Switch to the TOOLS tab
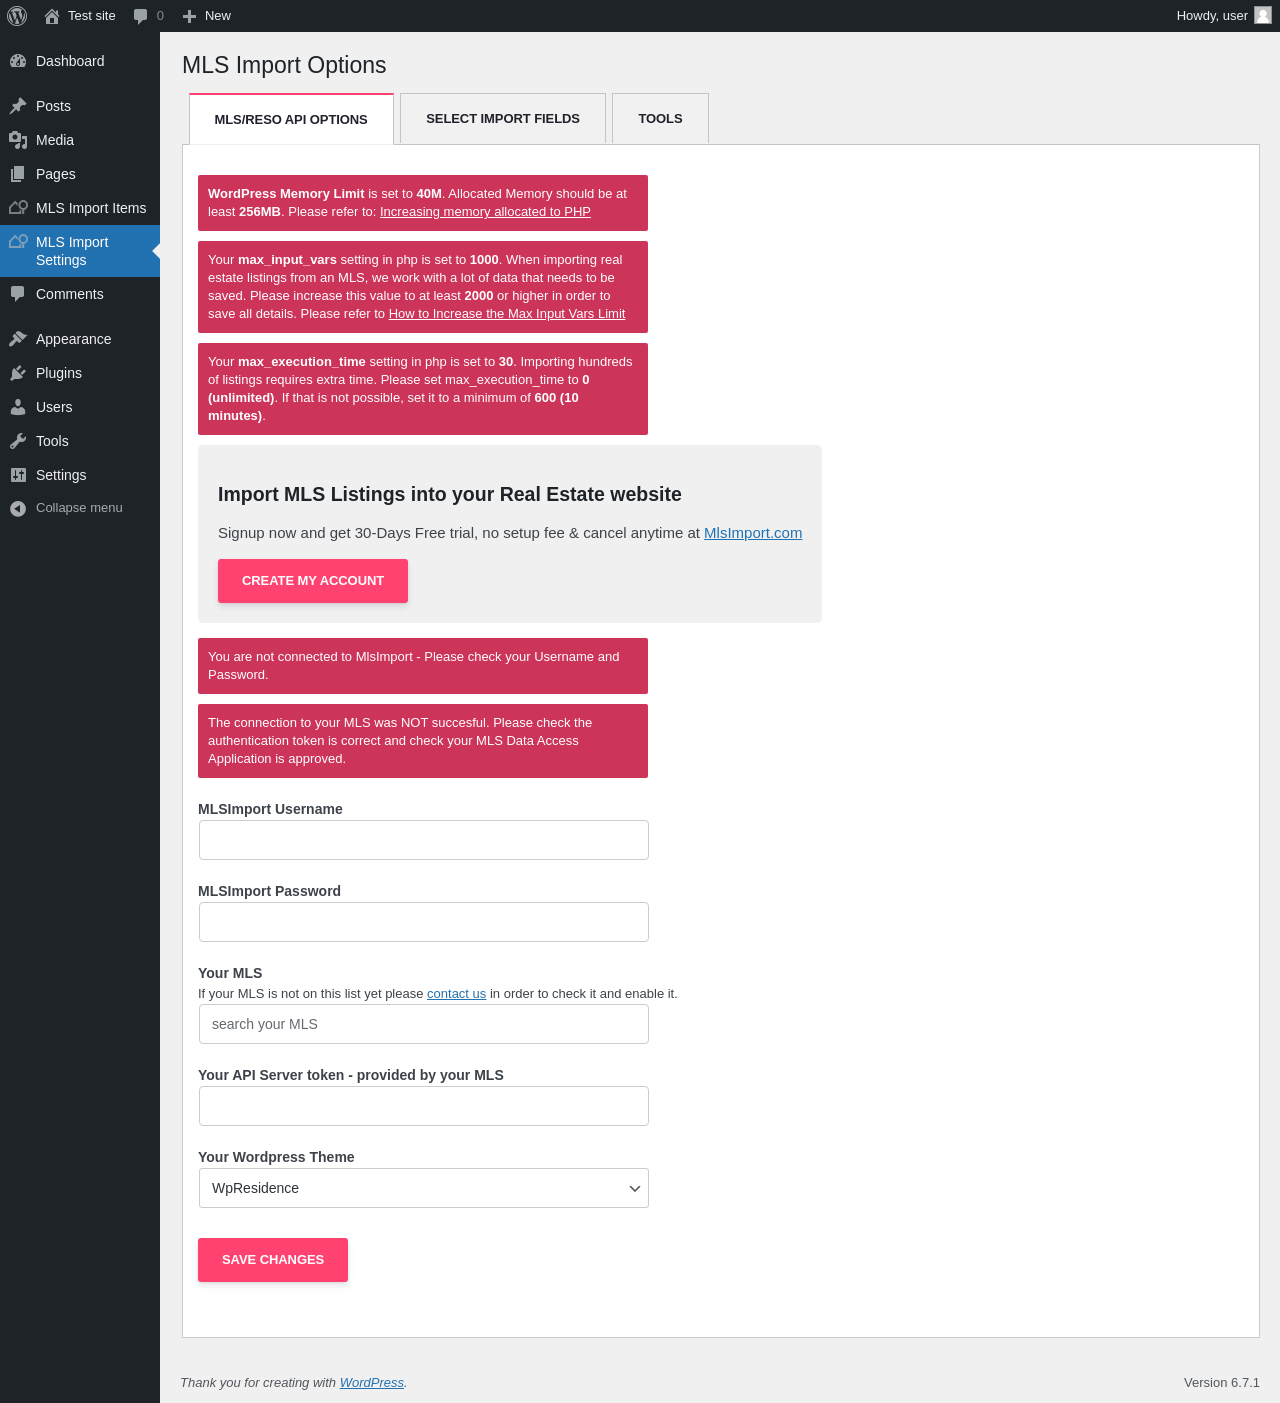The image size is (1280, 1403). tap(660, 118)
